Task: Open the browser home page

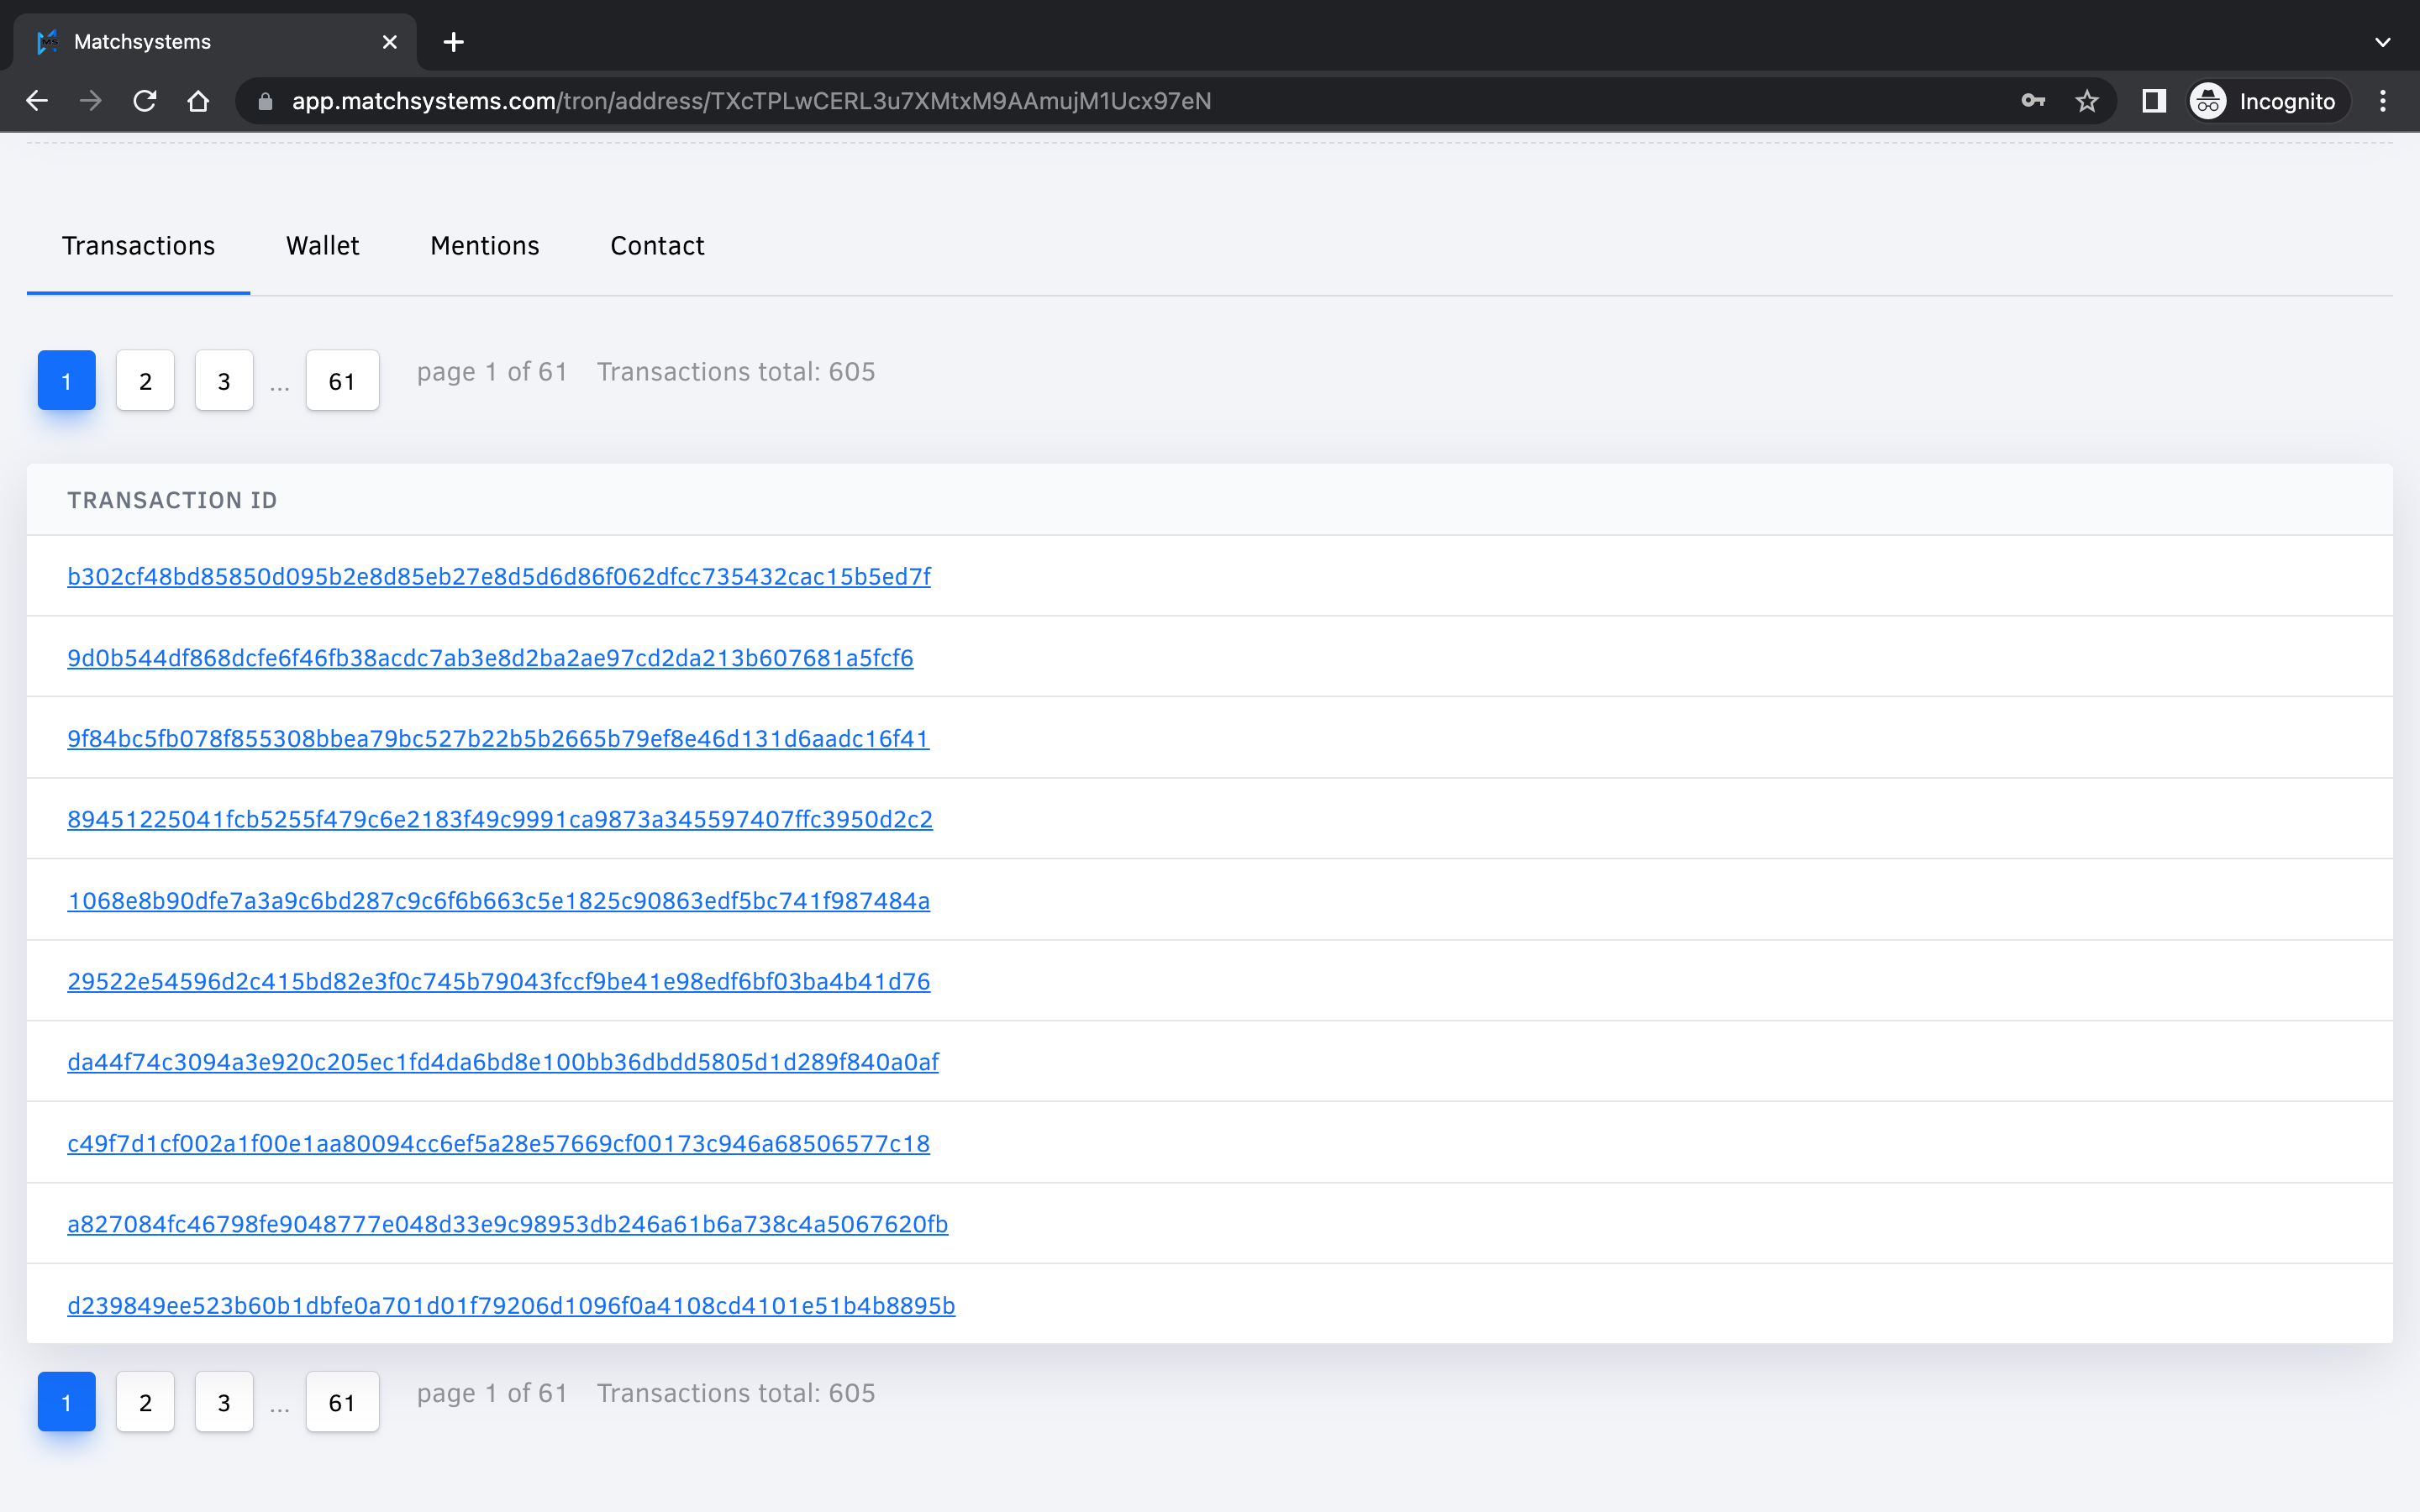Action: [x=198, y=101]
